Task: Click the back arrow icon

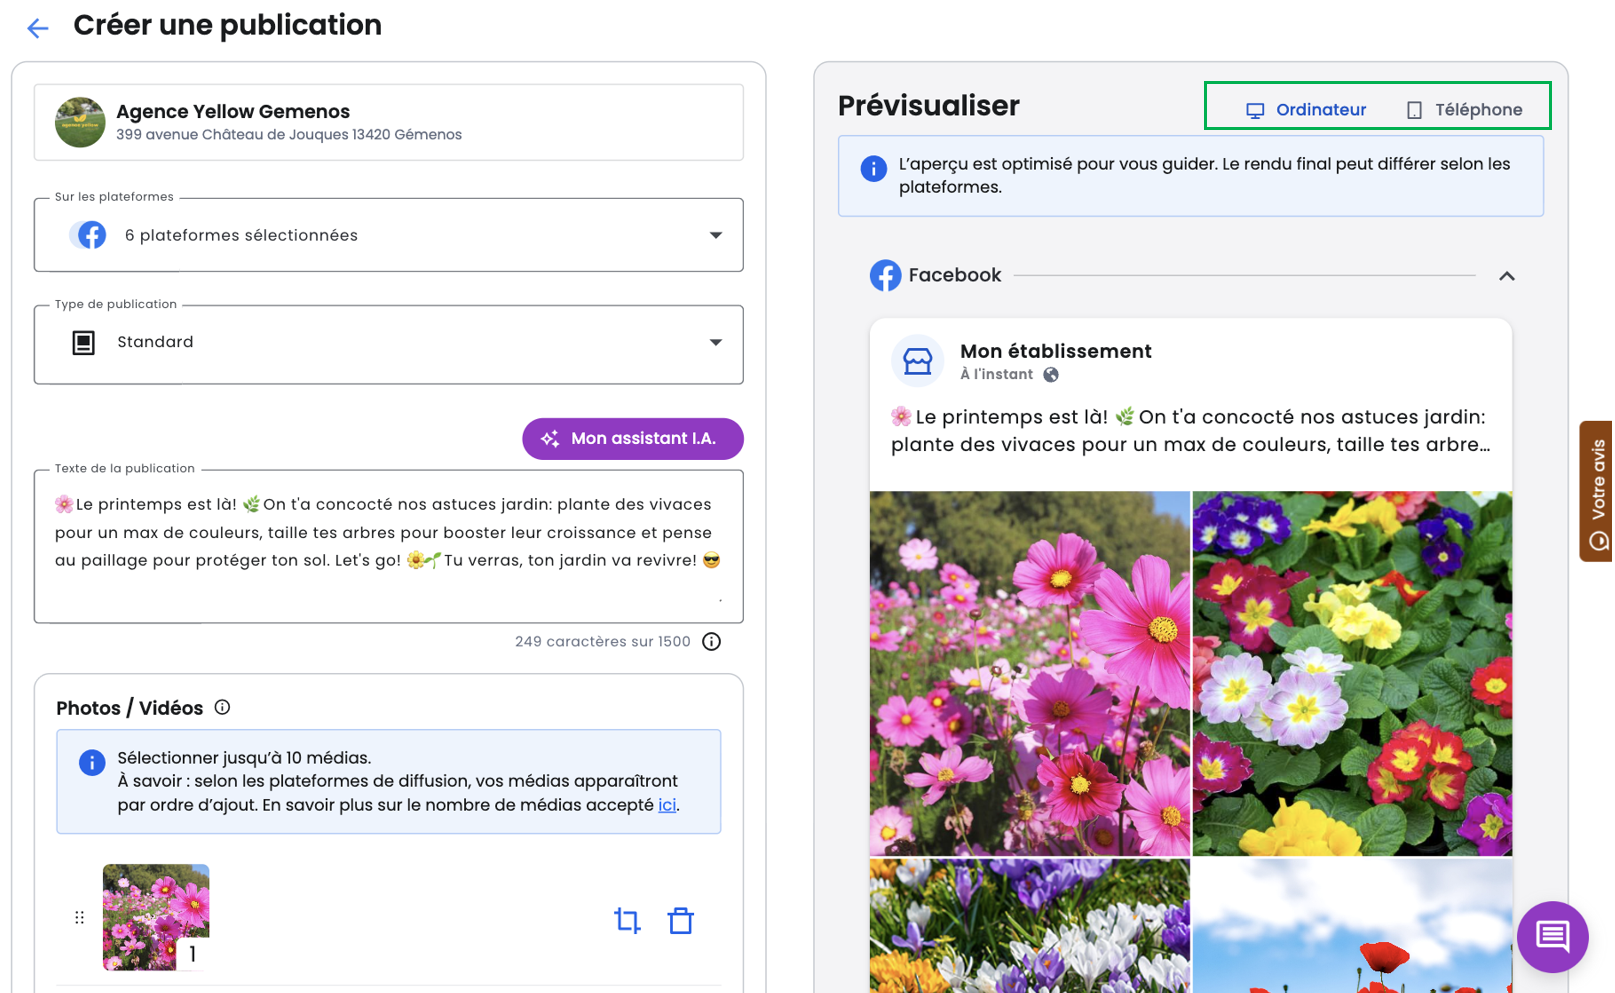Action: point(37,28)
